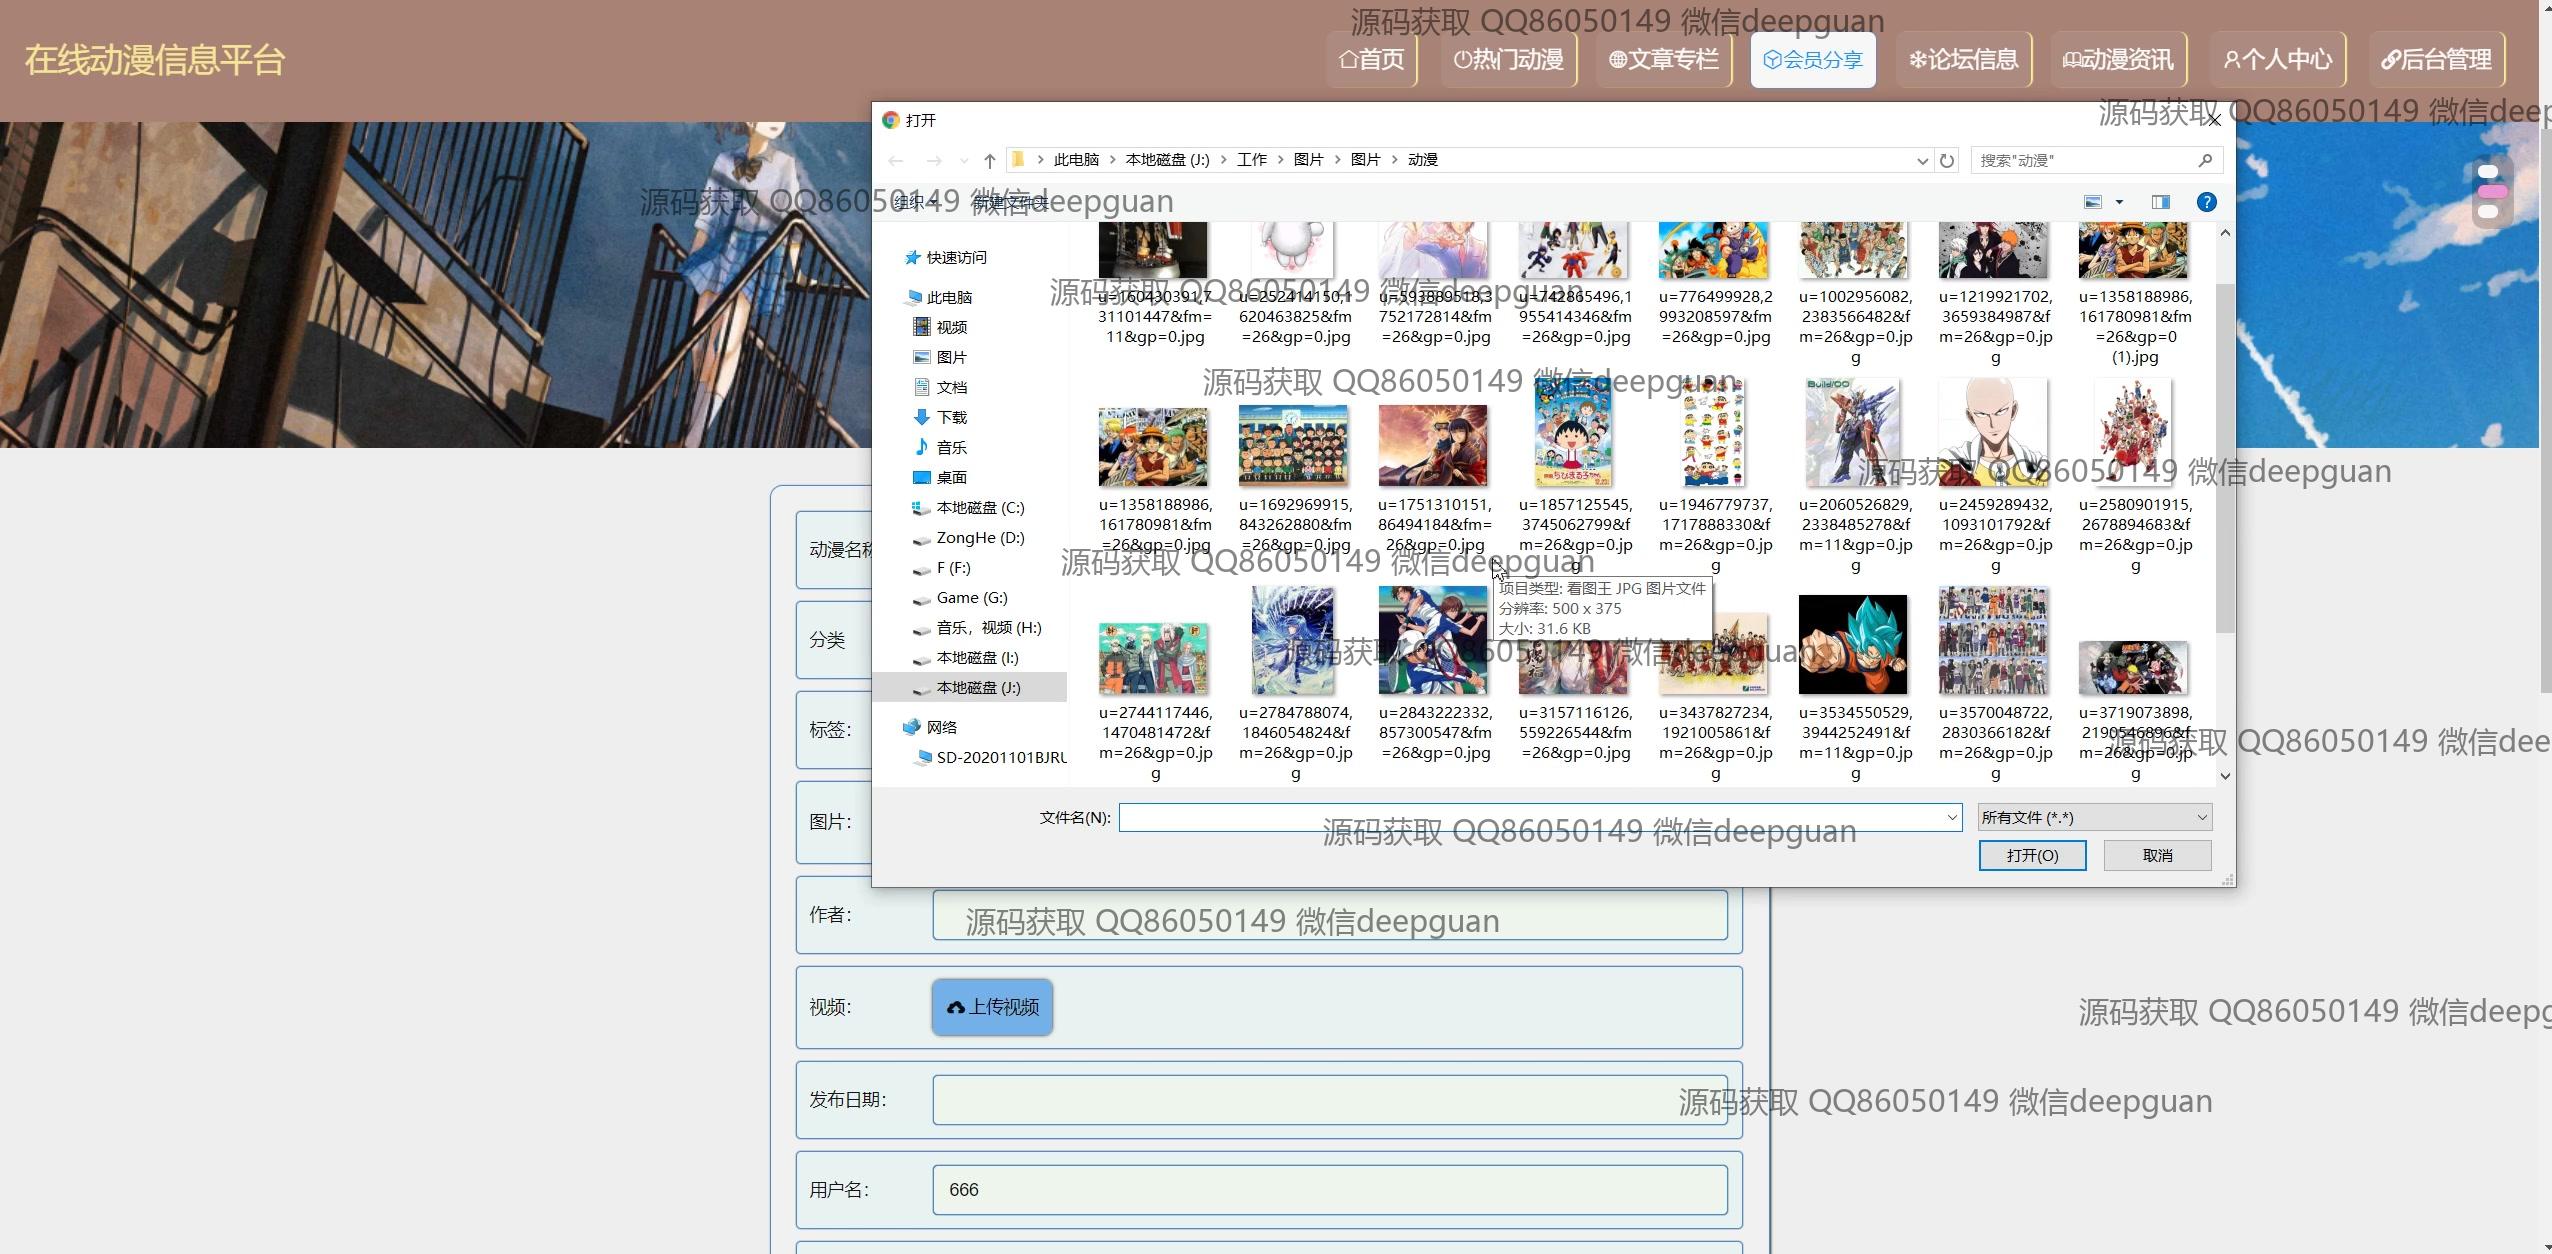Screen dimensions: 2552x1254
Task: Change the view mode icon
Action: pyautogui.click(x=2093, y=202)
